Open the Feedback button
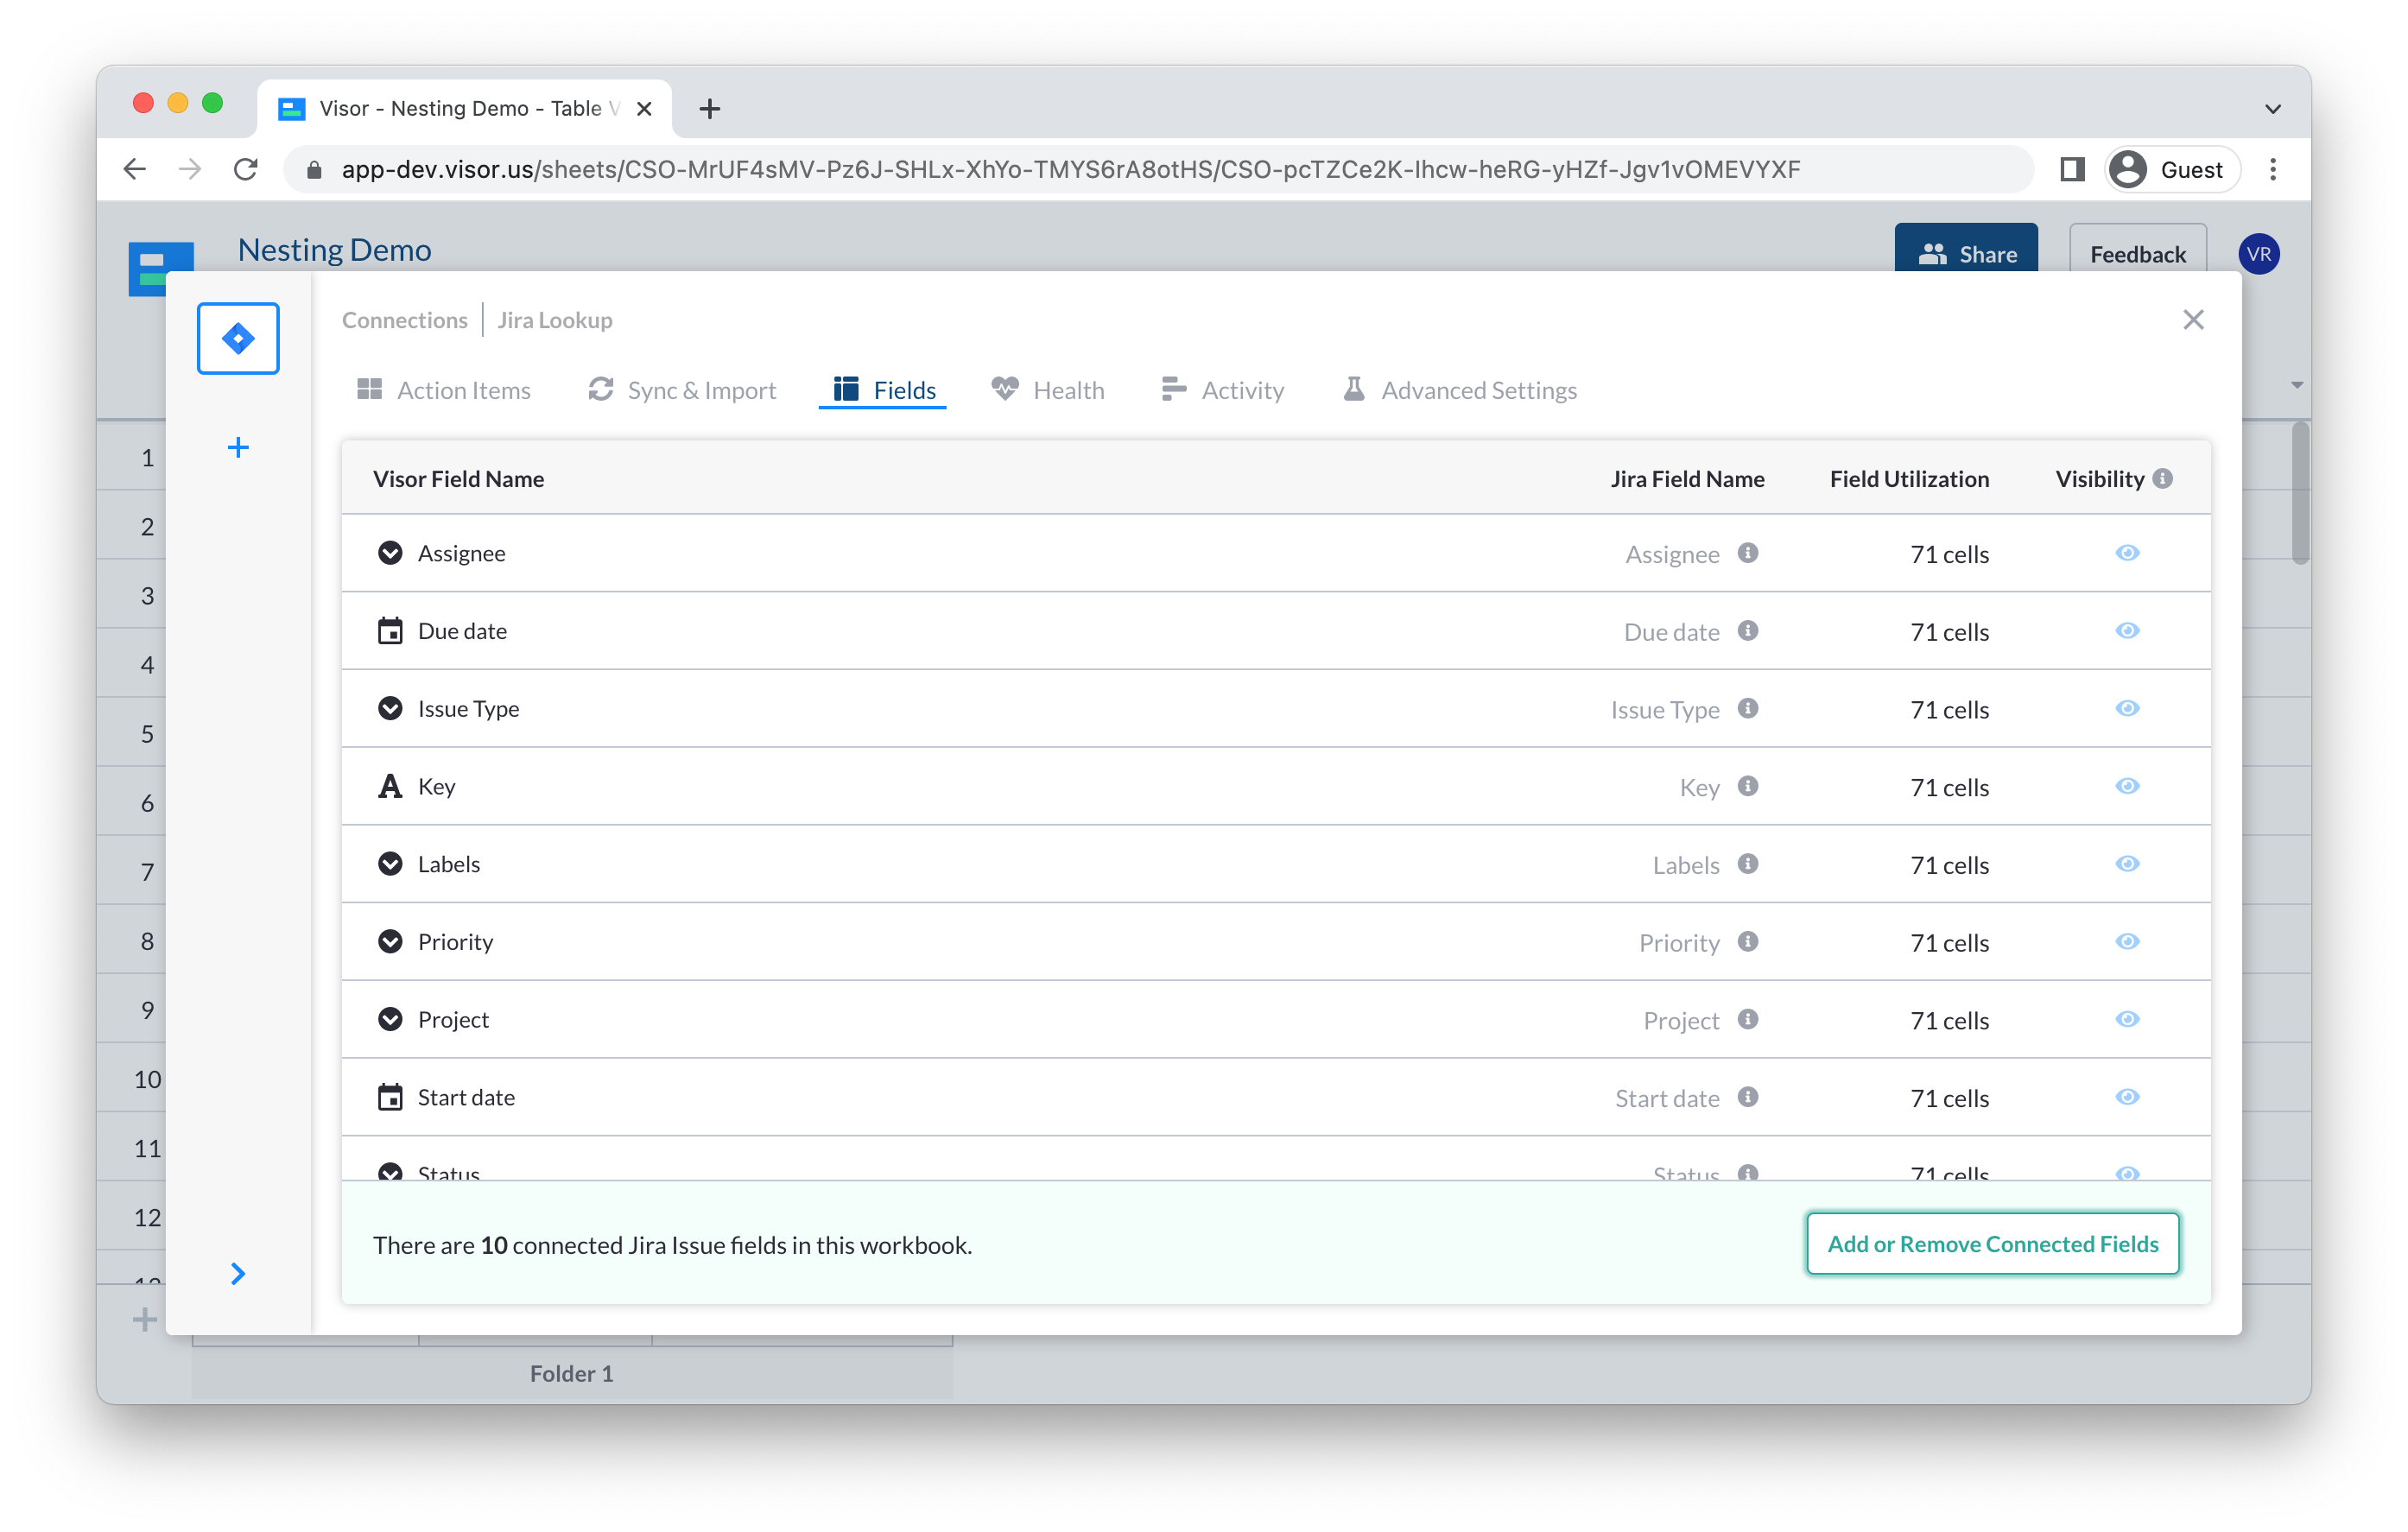2408x1532 pixels. pyautogui.click(x=2137, y=250)
